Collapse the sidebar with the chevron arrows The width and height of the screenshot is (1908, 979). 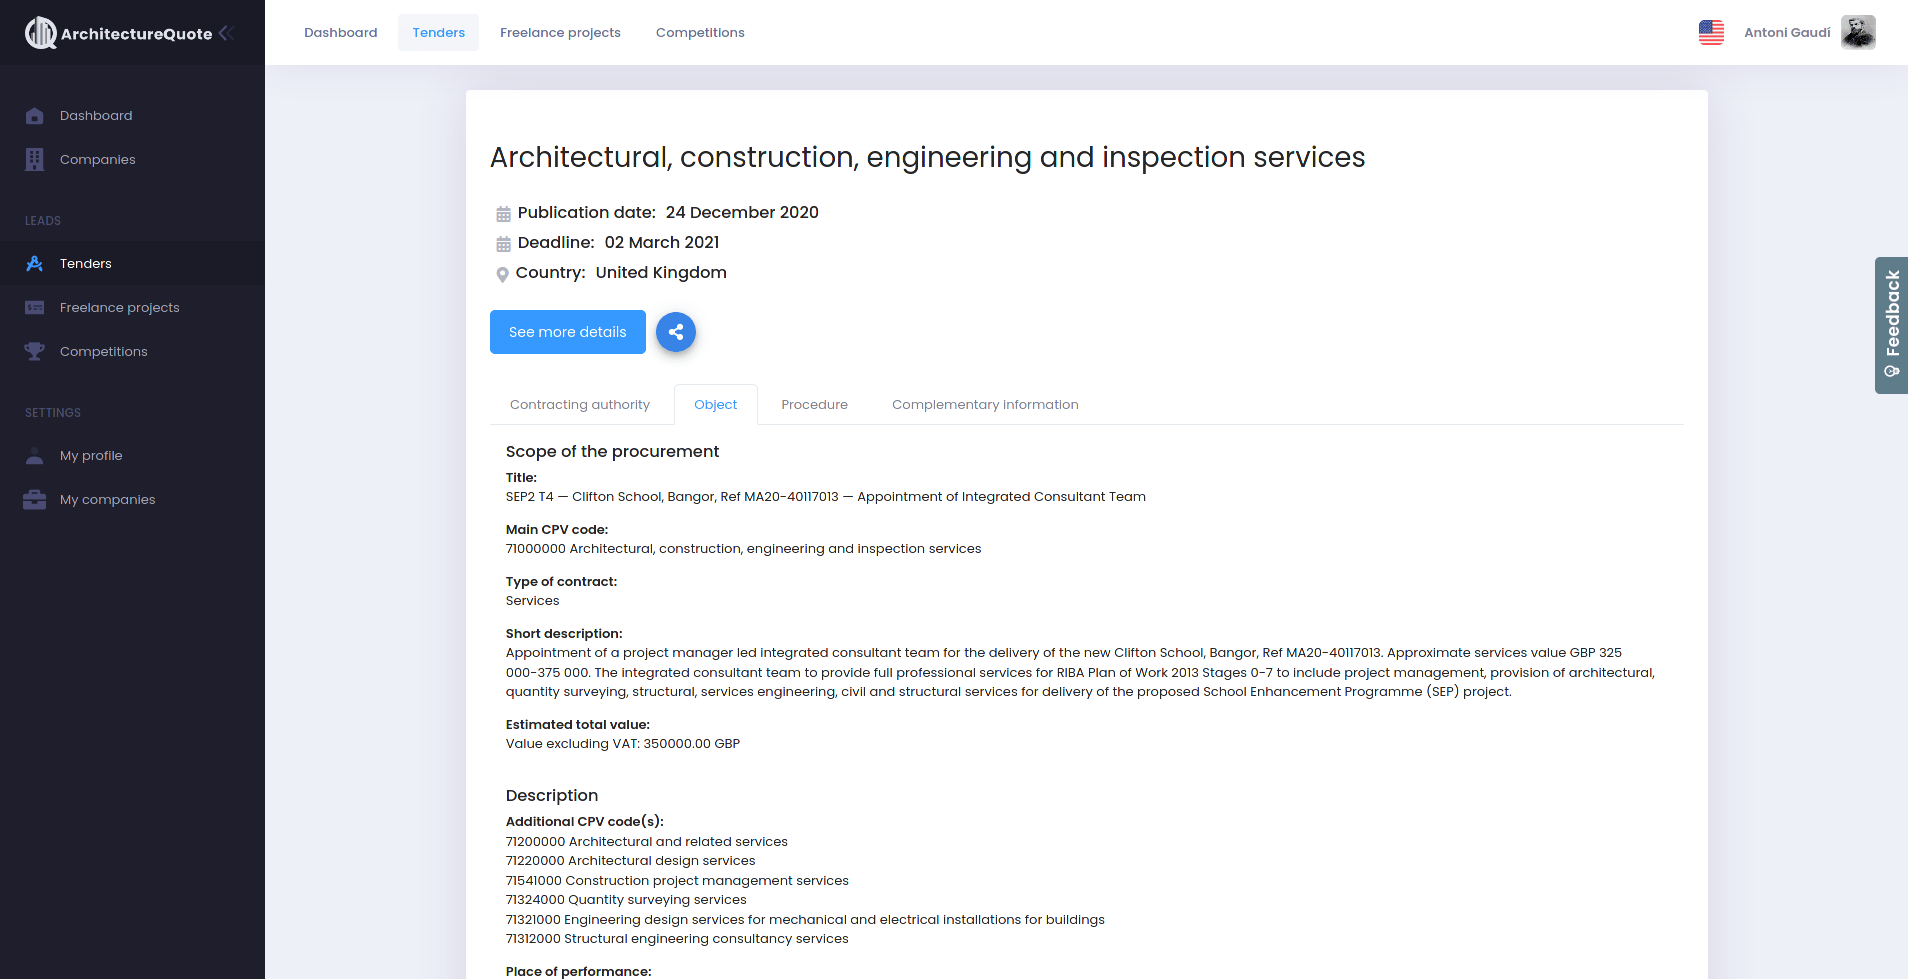coord(227,33)
